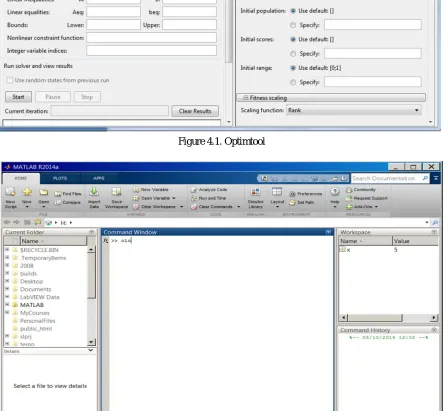The image size is (444, 411).
Task: Click the forward arrow in folder toolbar
Action: point(17,222)
